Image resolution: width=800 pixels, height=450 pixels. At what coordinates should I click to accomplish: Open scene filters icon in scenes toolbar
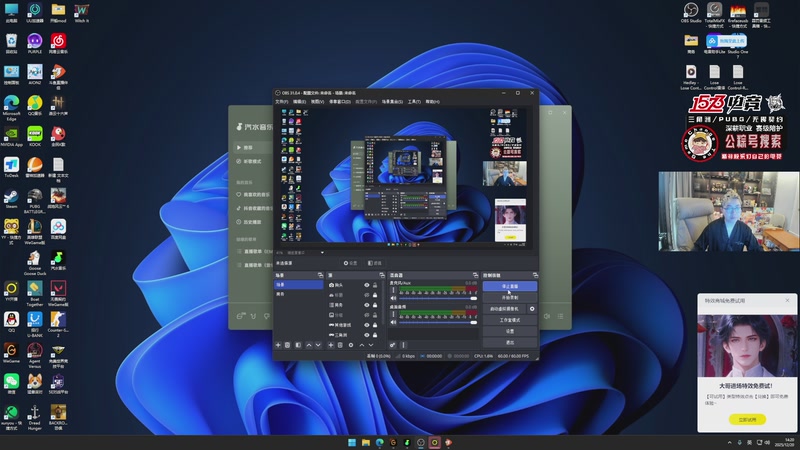click(298, 345)
